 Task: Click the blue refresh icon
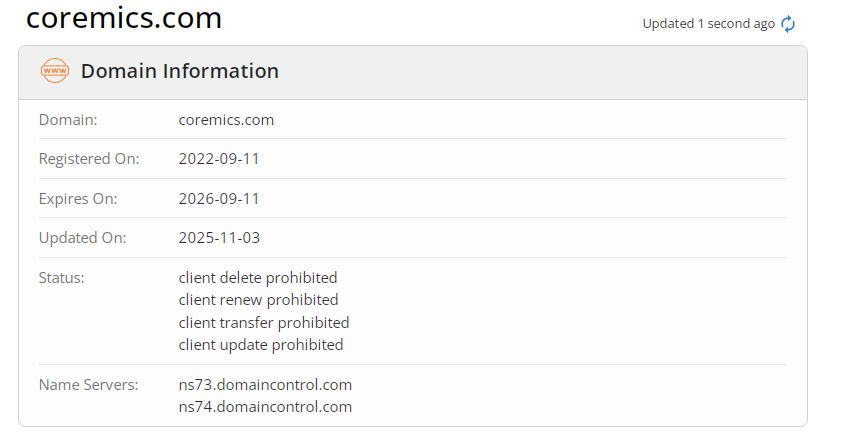(x=788, y=24)
